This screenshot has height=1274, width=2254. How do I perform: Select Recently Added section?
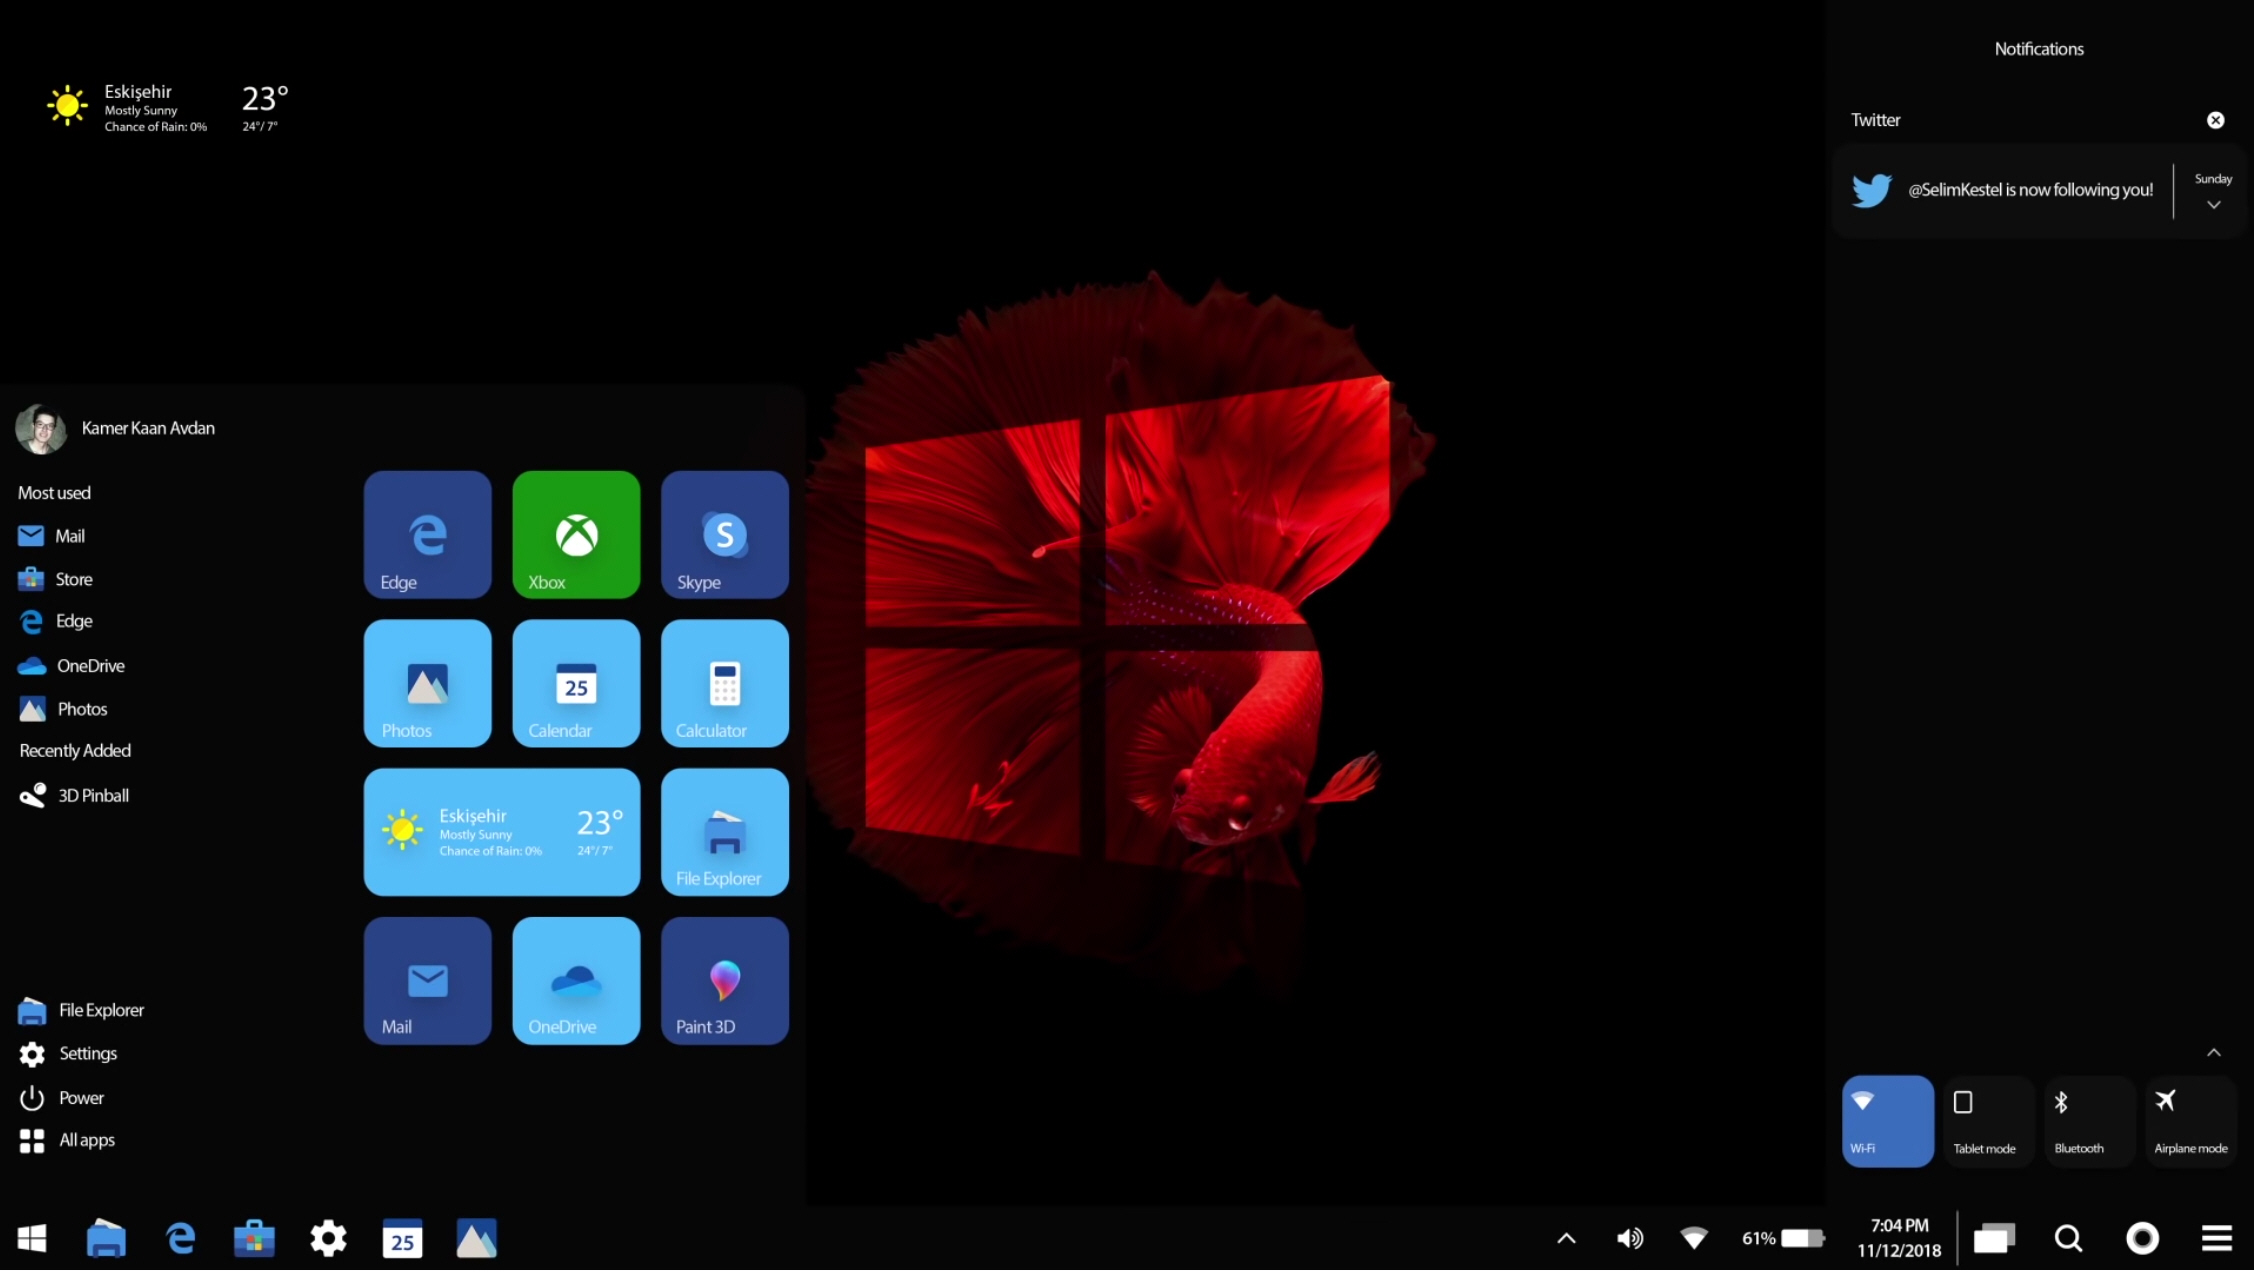73,749
